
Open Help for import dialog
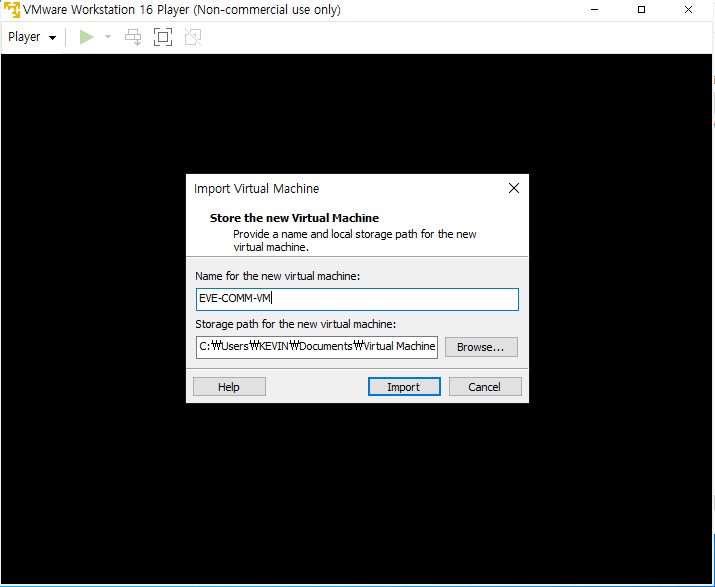tap(229, 387)
